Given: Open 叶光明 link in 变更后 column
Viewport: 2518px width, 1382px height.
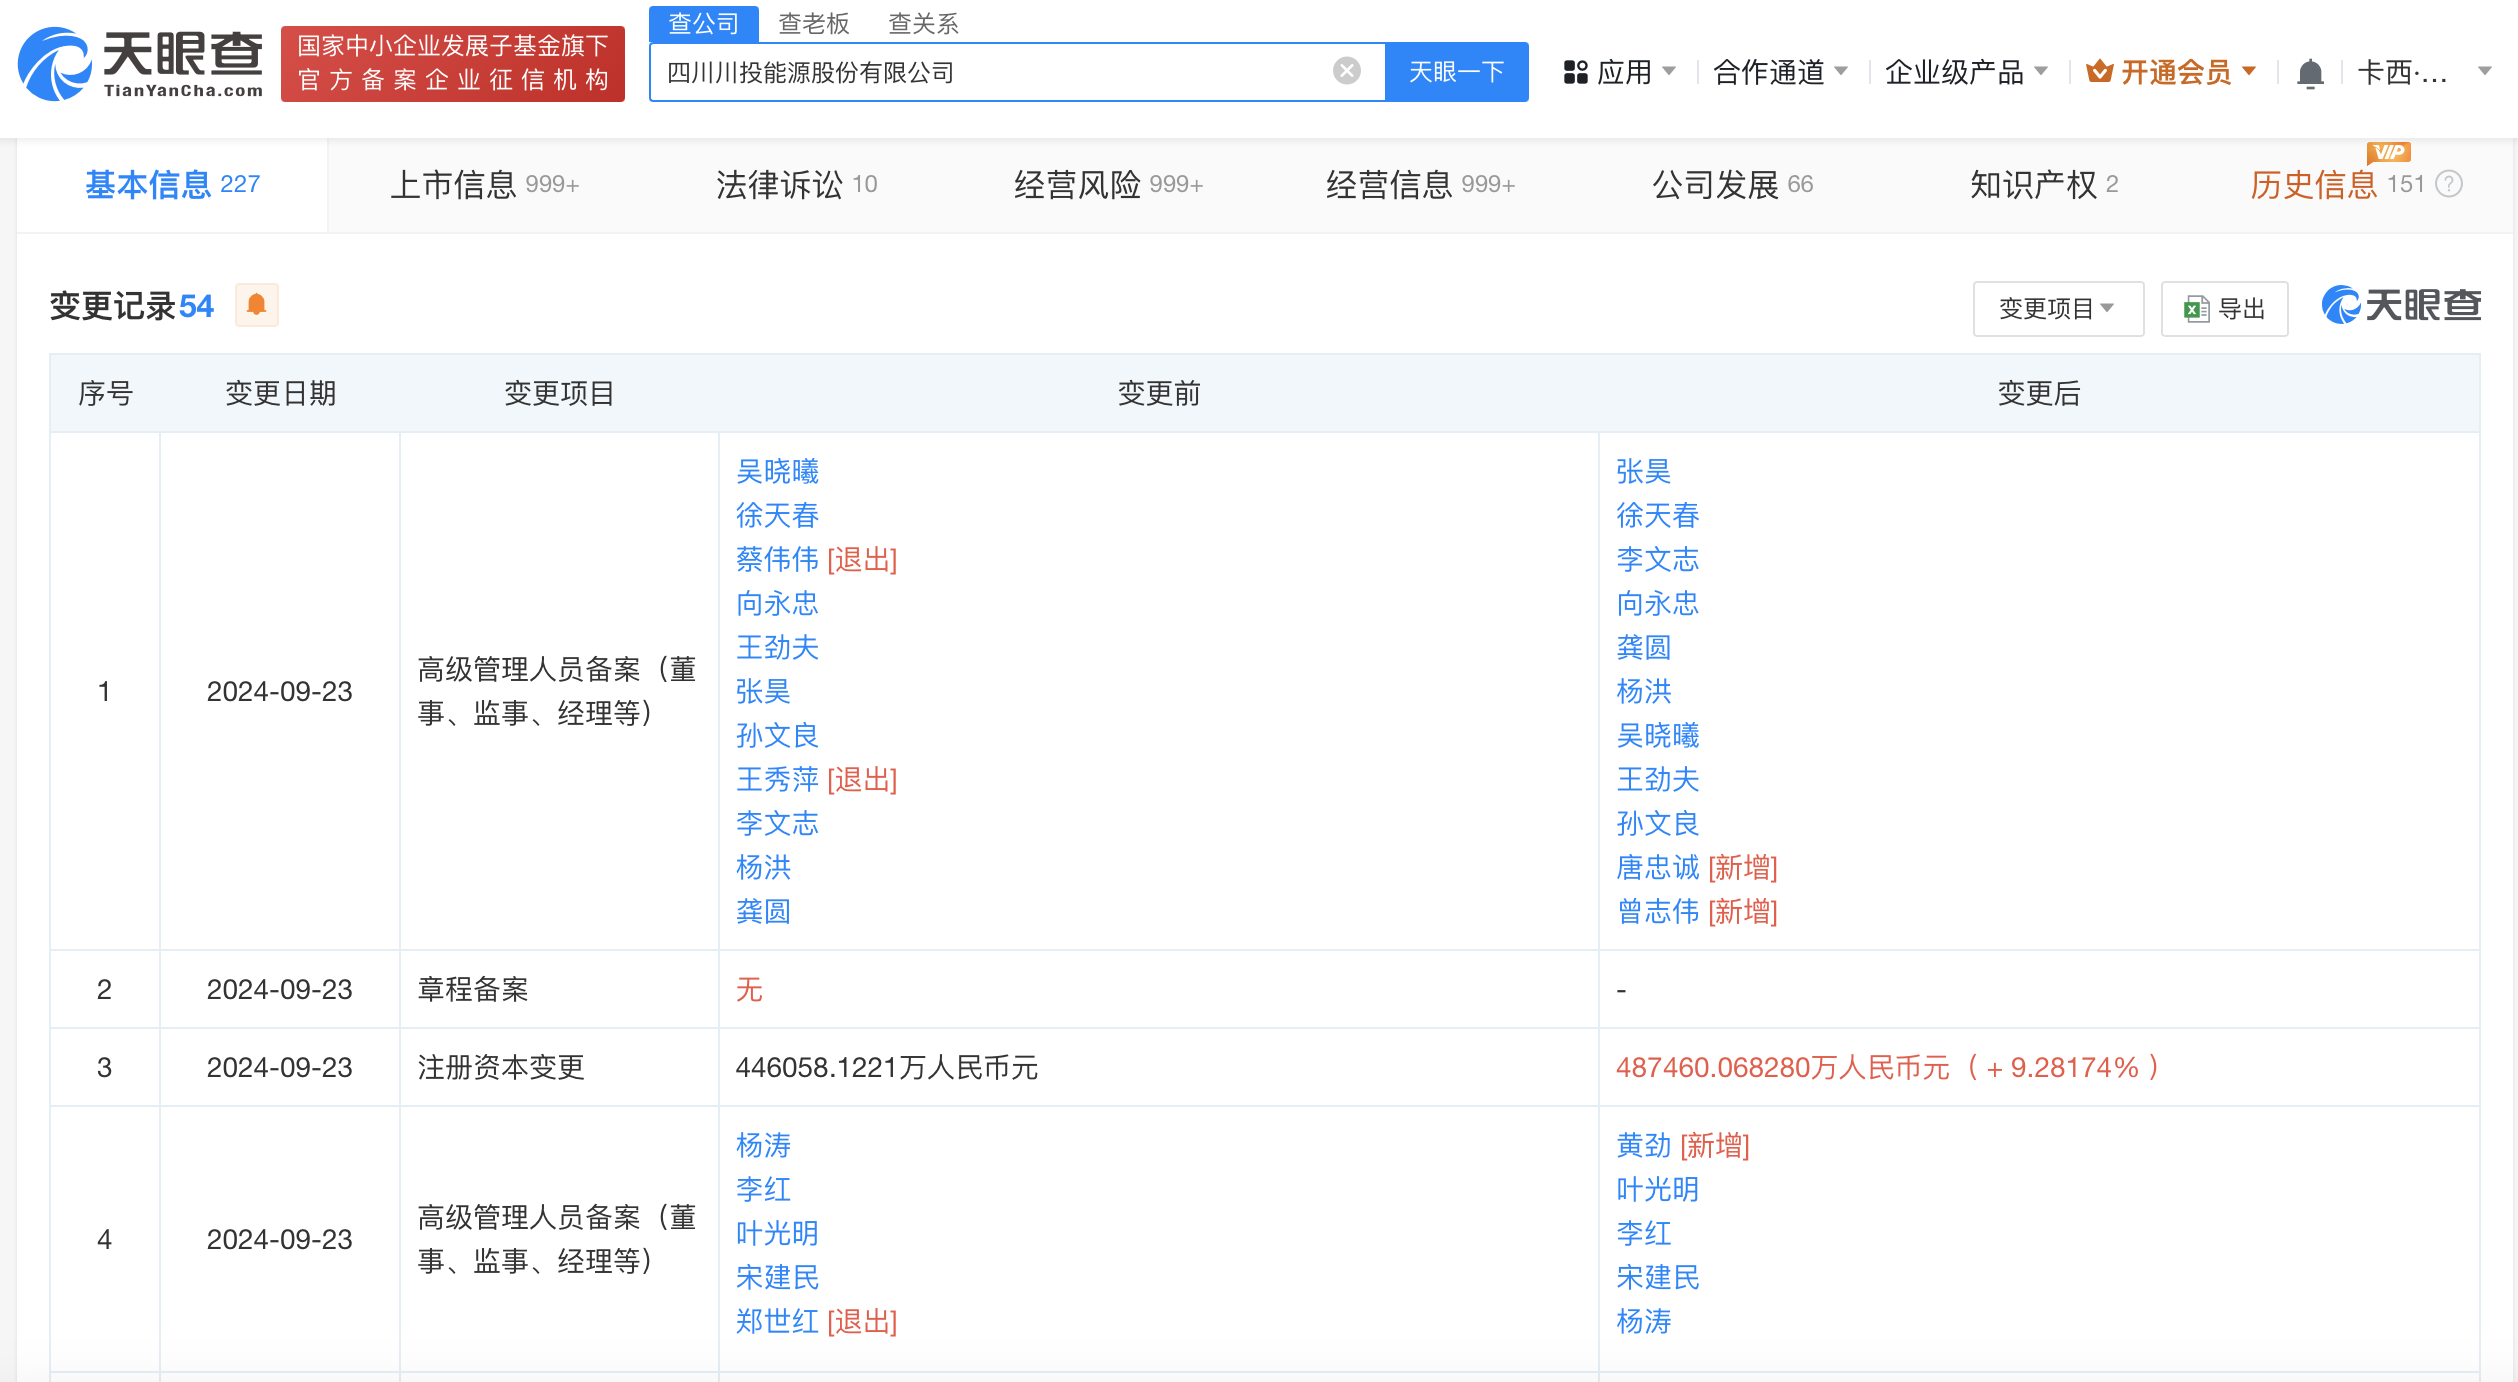Looking at the screenshot, I should [x=1657, y=1189].
